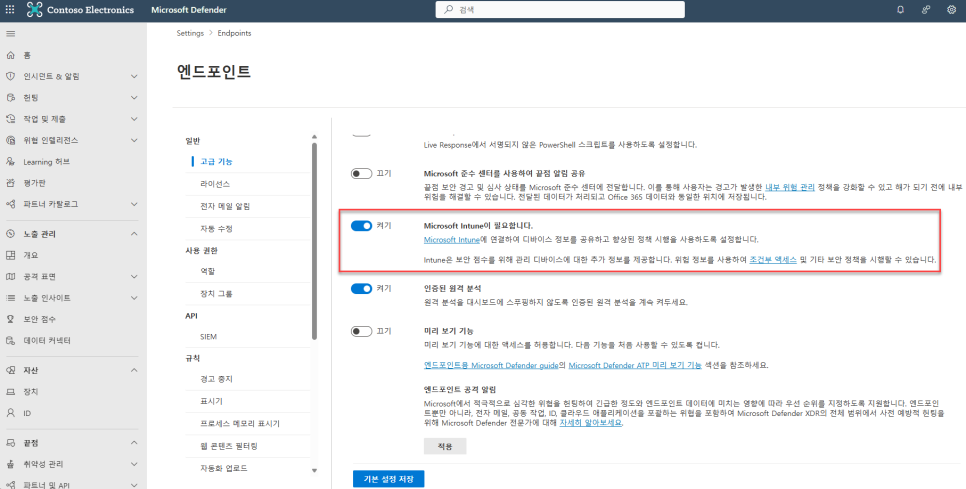Click the 적용 button
Image resolution: width=966 pixels, height=489 pixels.
(445, 446)
